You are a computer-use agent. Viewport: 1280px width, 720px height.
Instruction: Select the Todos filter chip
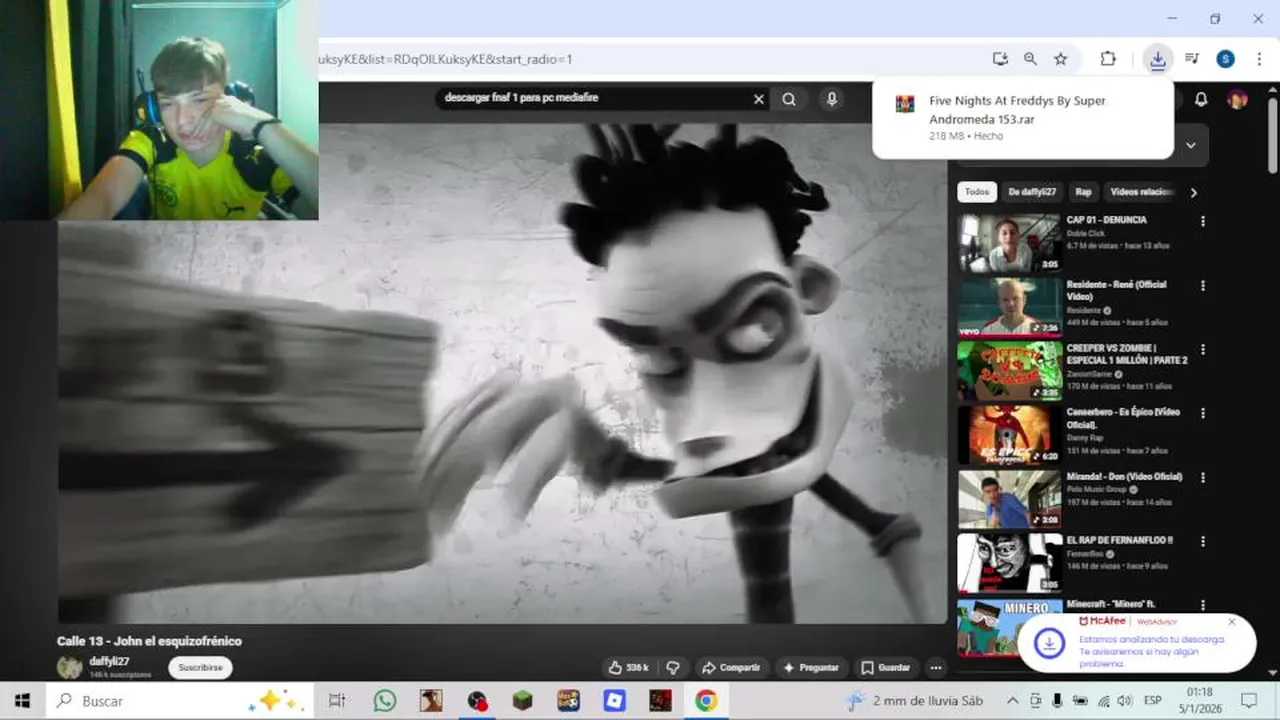(x=977, y=192)
